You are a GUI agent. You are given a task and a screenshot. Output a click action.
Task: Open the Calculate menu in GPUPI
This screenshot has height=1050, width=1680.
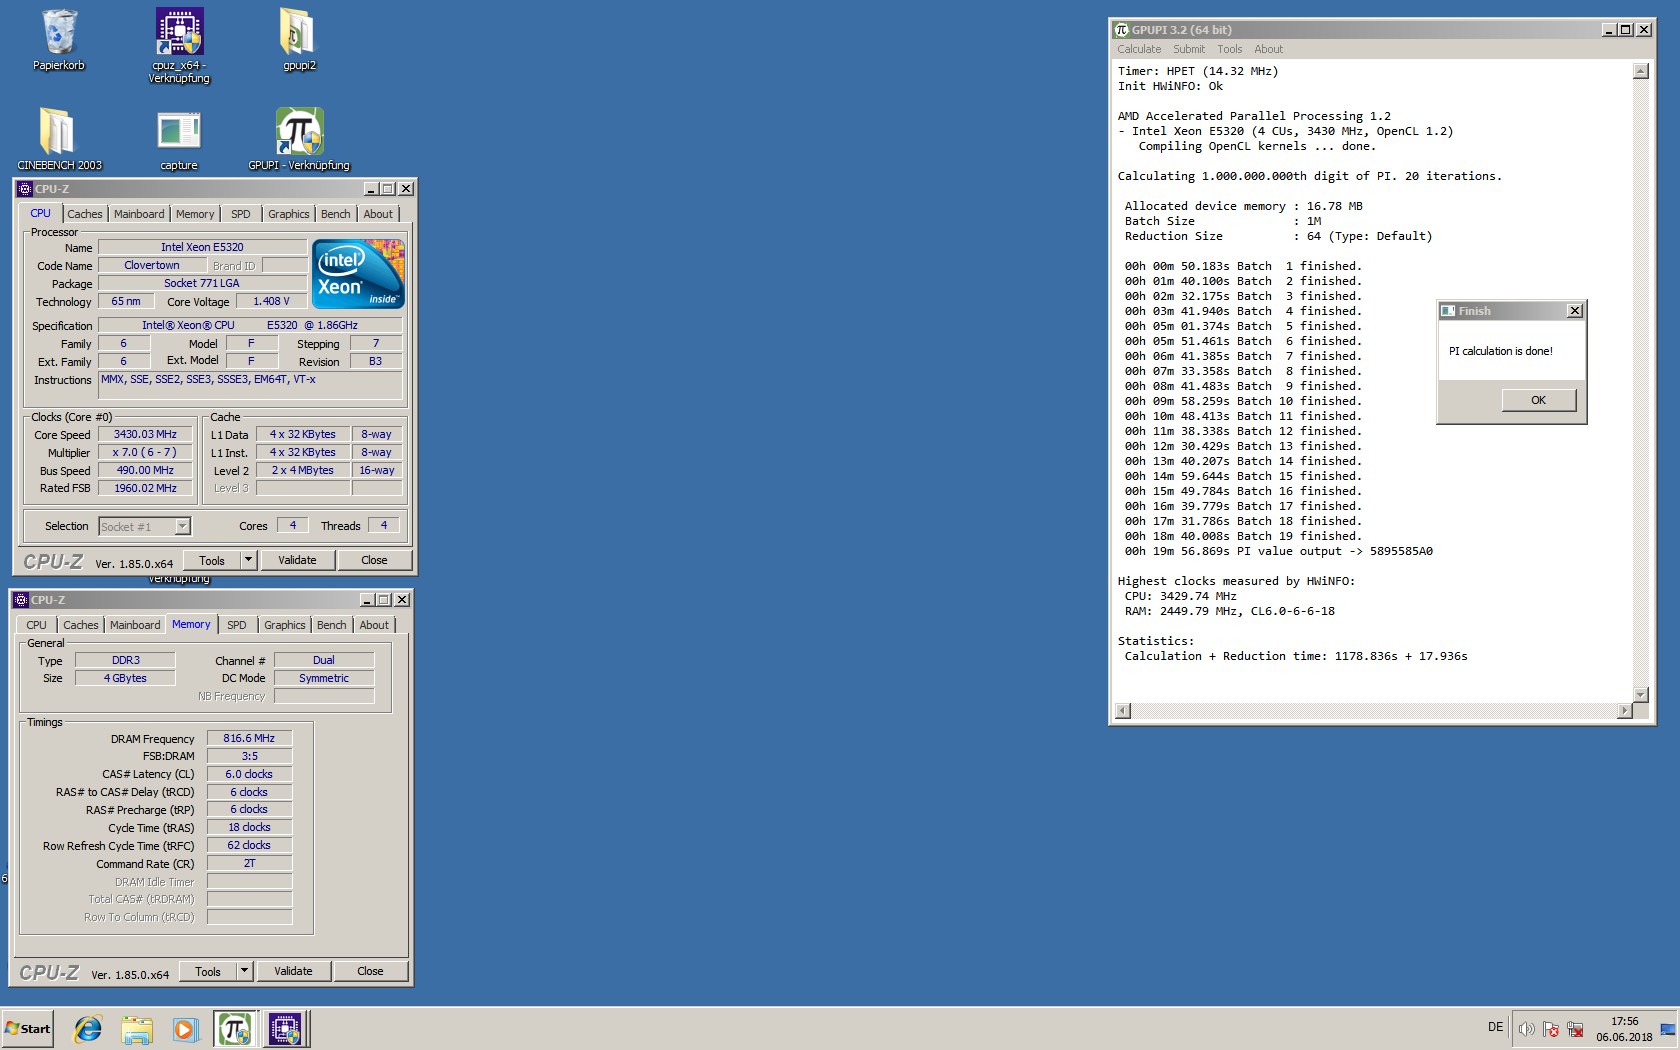(x=1139, y=49)
